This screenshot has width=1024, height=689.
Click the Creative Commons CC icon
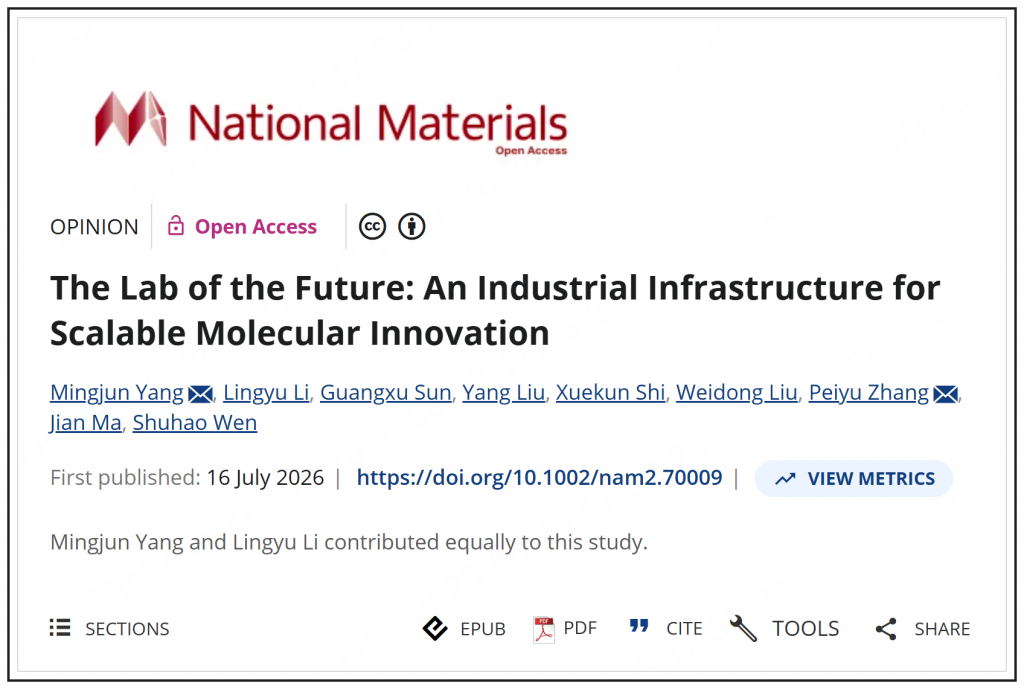coord(372,227)
